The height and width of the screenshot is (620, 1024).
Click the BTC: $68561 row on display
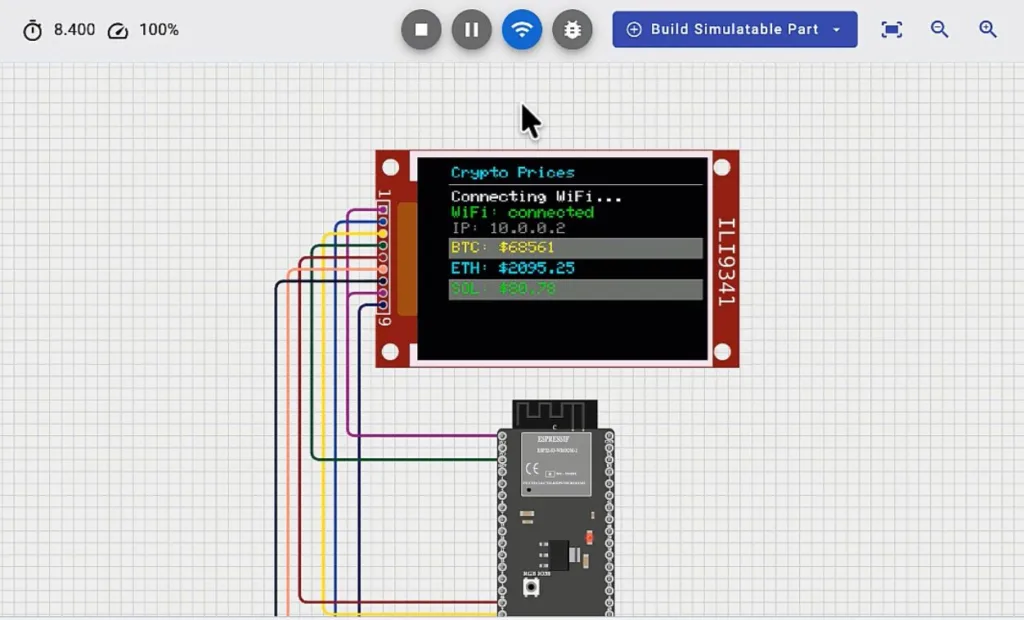tap(575, 248)
